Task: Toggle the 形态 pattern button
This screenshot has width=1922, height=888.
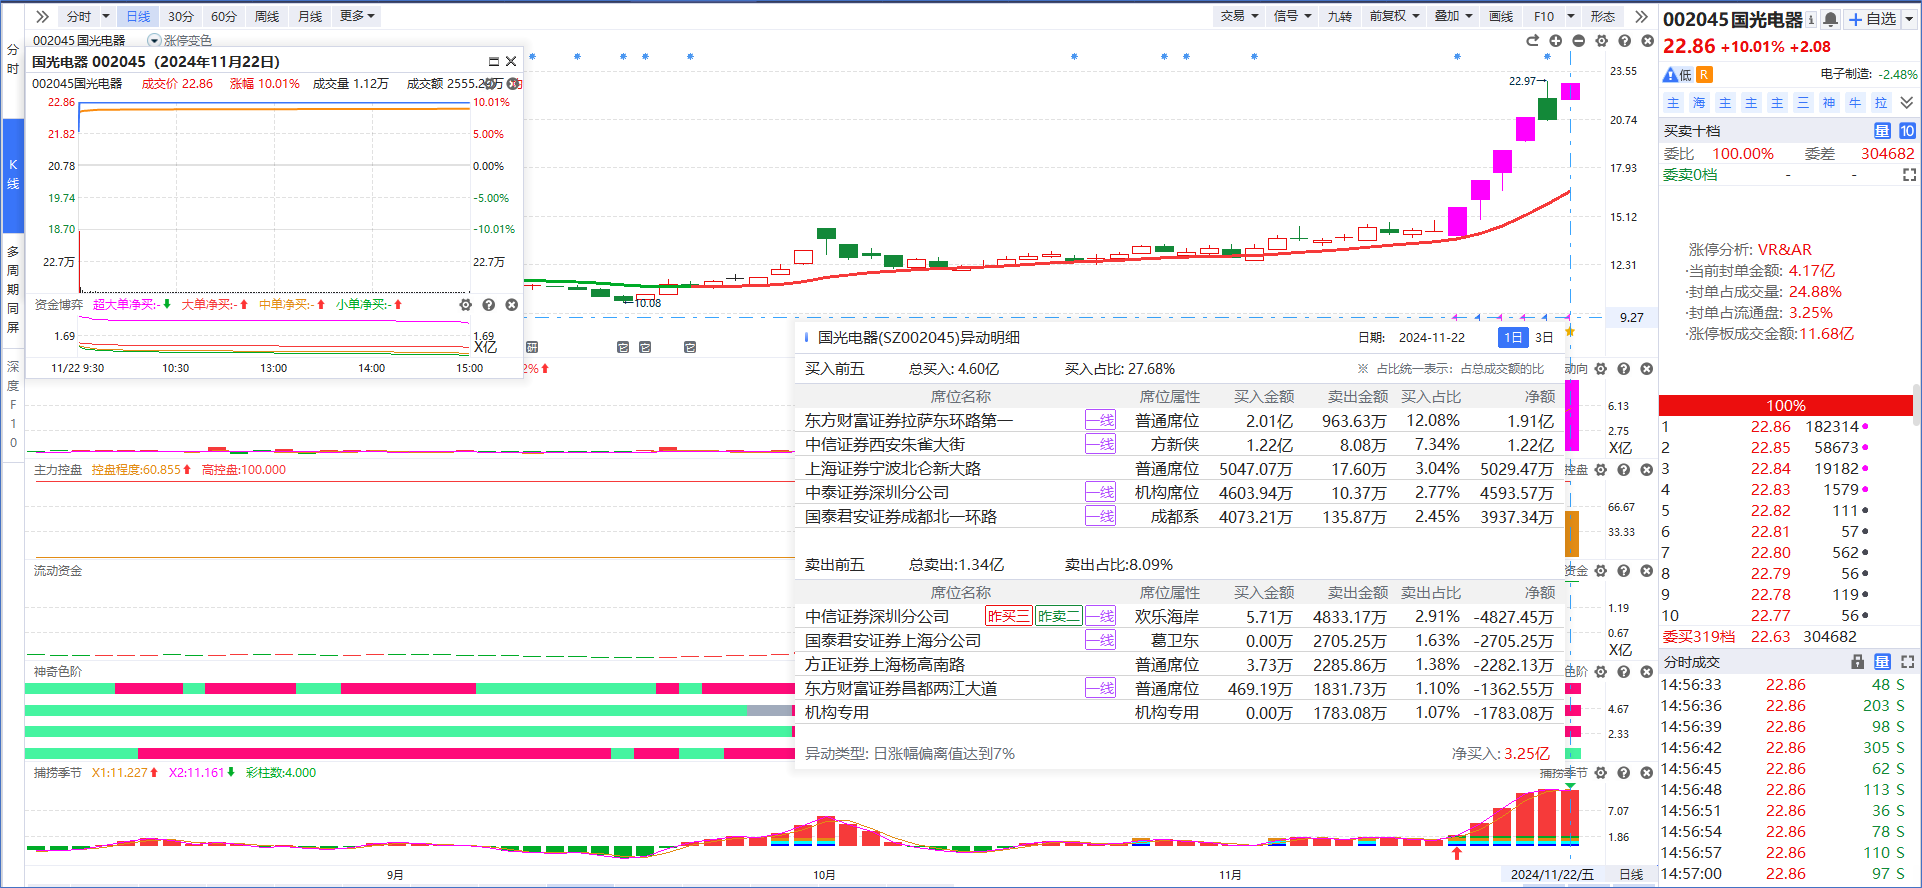Action: coord(1603,16)
